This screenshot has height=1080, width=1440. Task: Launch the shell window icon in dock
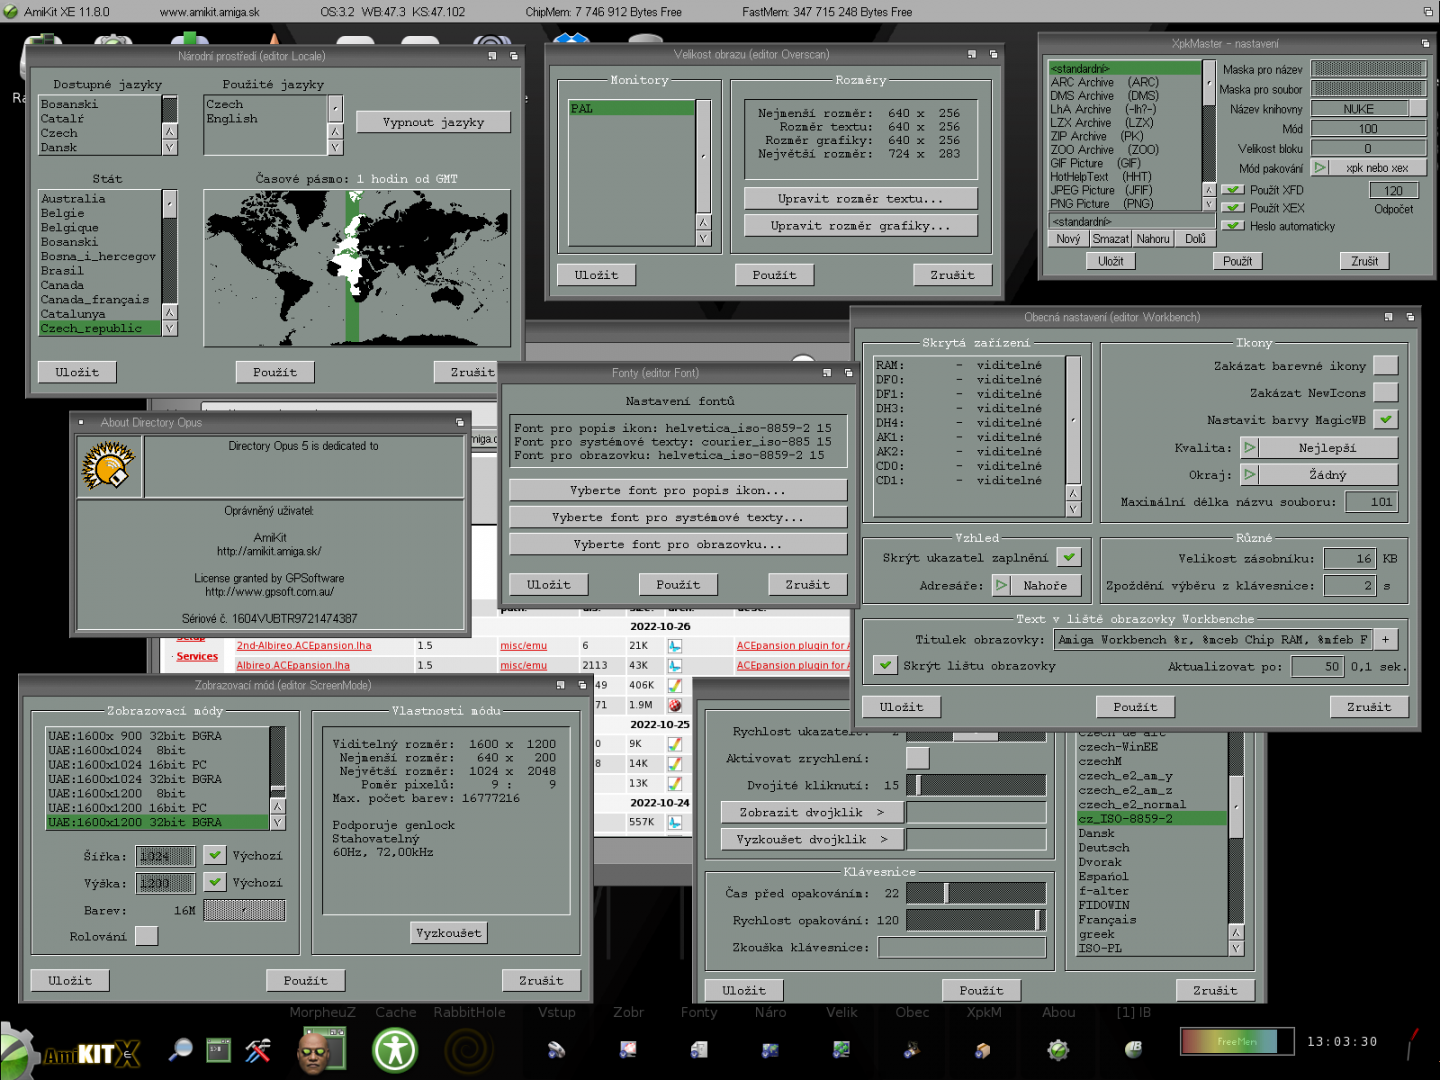click(x=219, y=1049)
